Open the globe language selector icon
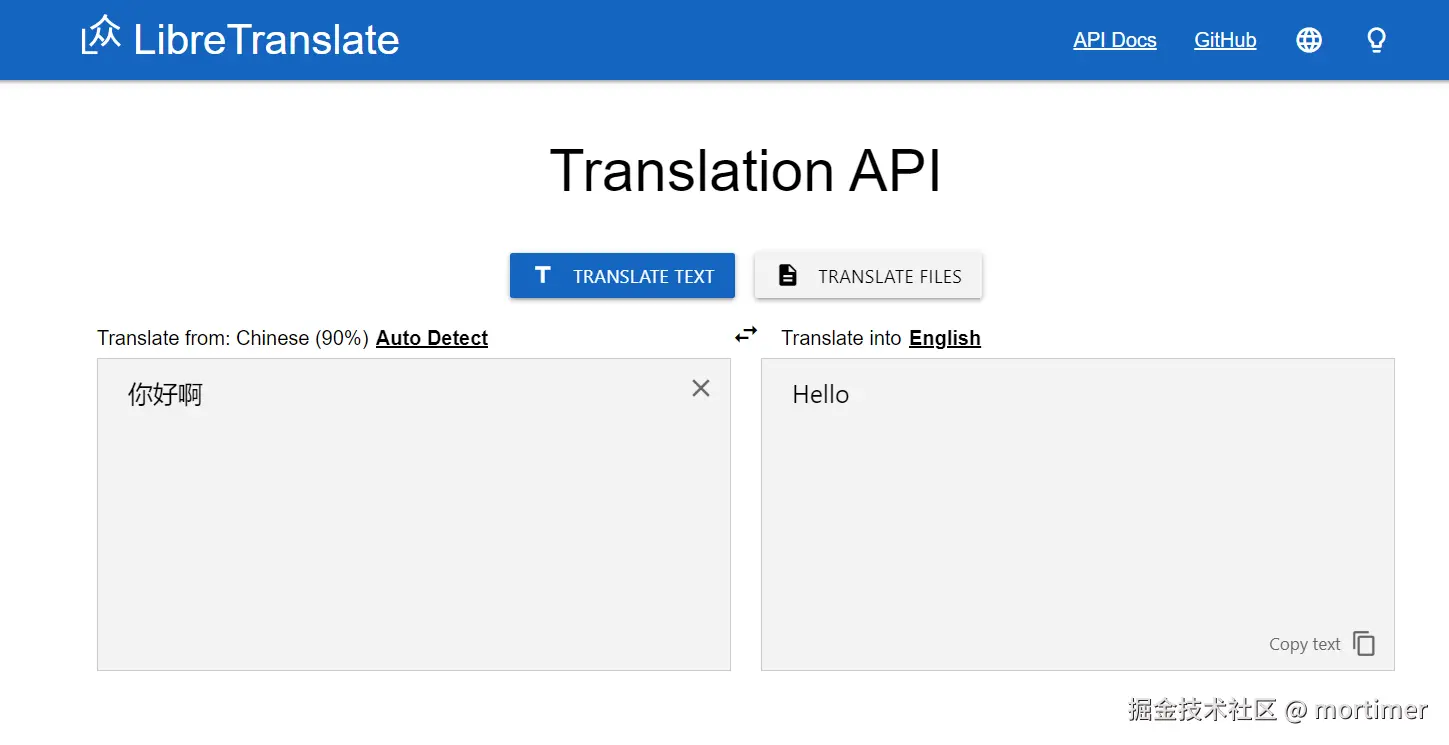The image size is (1449, 745). 1309,40
